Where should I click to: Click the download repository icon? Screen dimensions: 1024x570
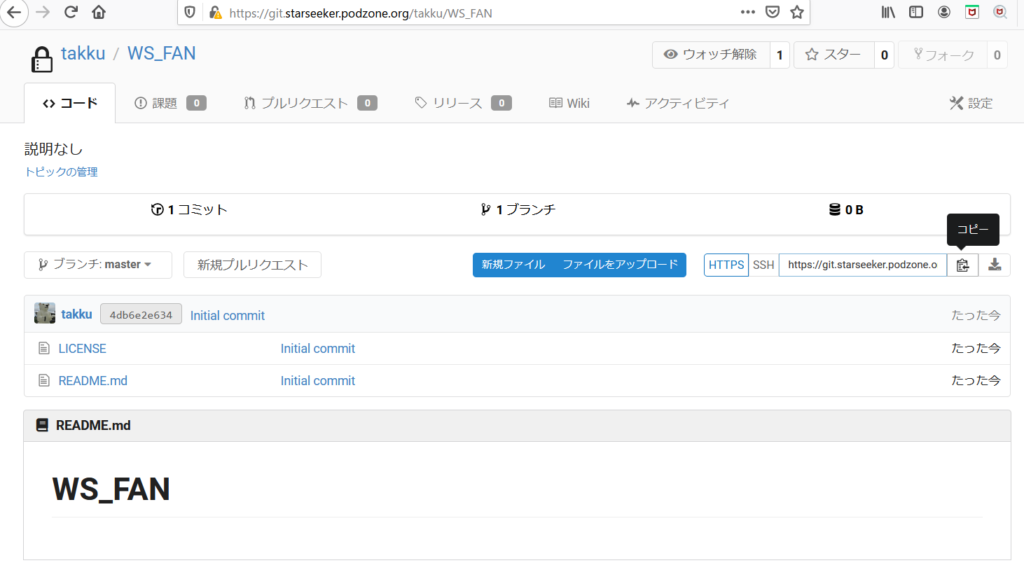point(995,265)
